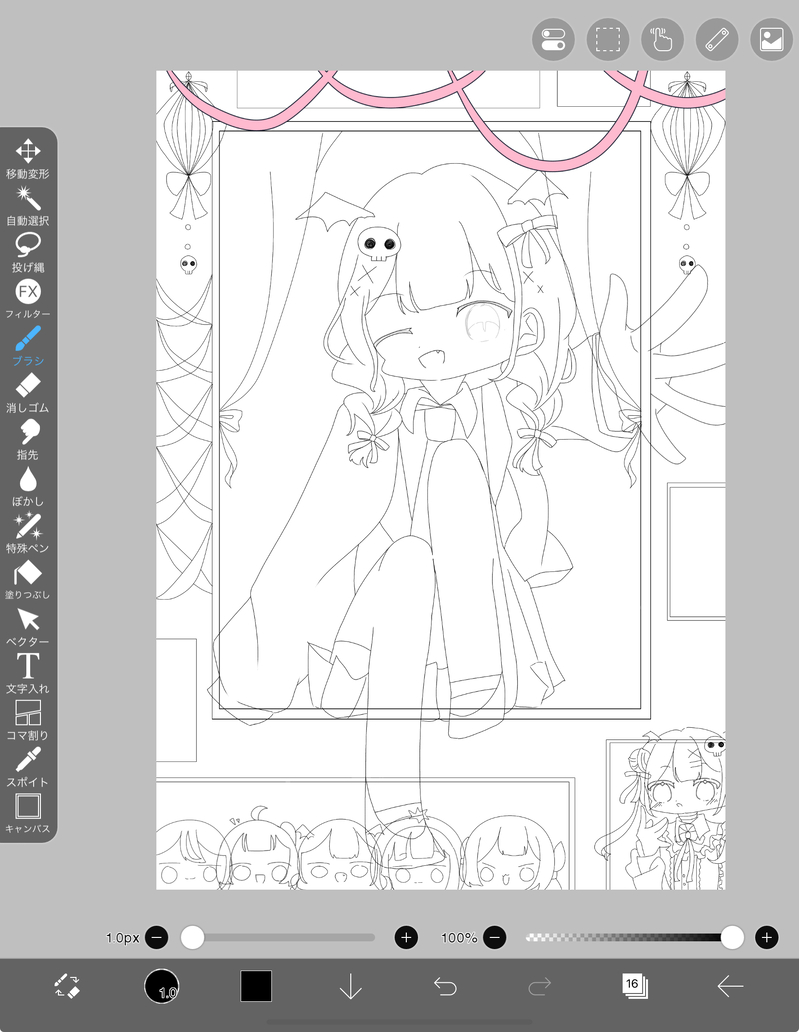The width and height of the screenshot is (799, 1032).
Task: Tap the drawing canvas artwork
Action: (440, 480)
